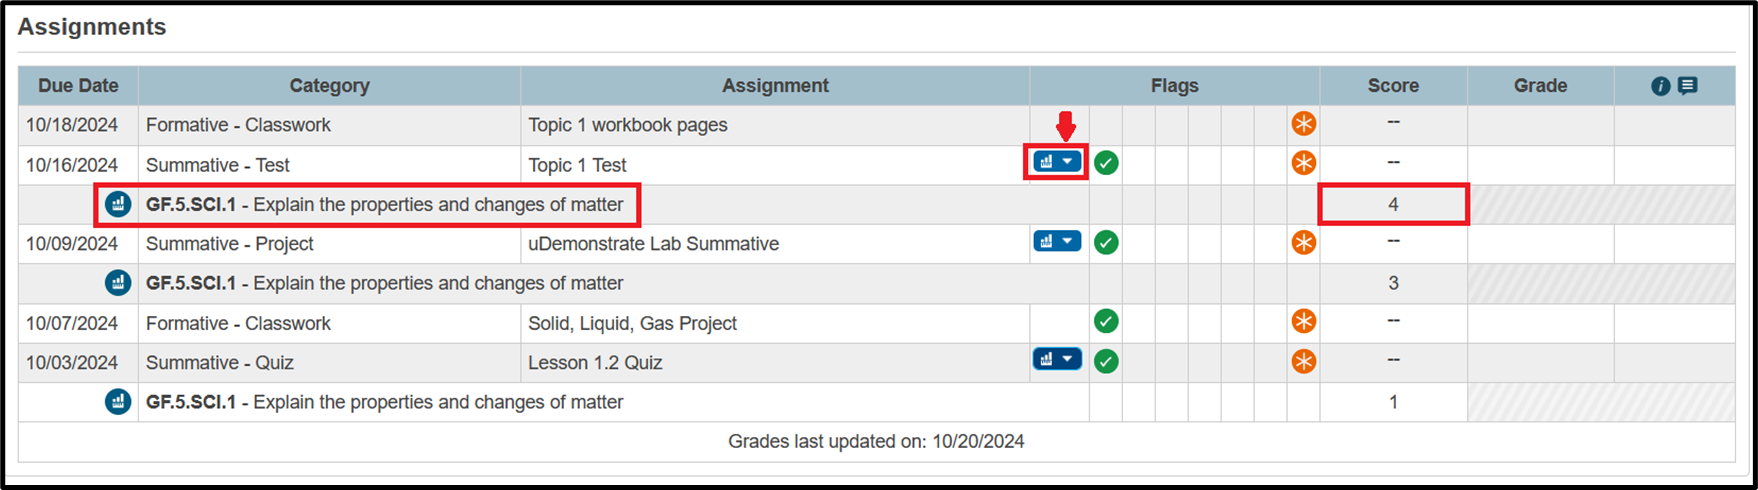Open the uDemonstrate Lab Summative assignment
Viewport: 1758px width, 490px height.
653,244
